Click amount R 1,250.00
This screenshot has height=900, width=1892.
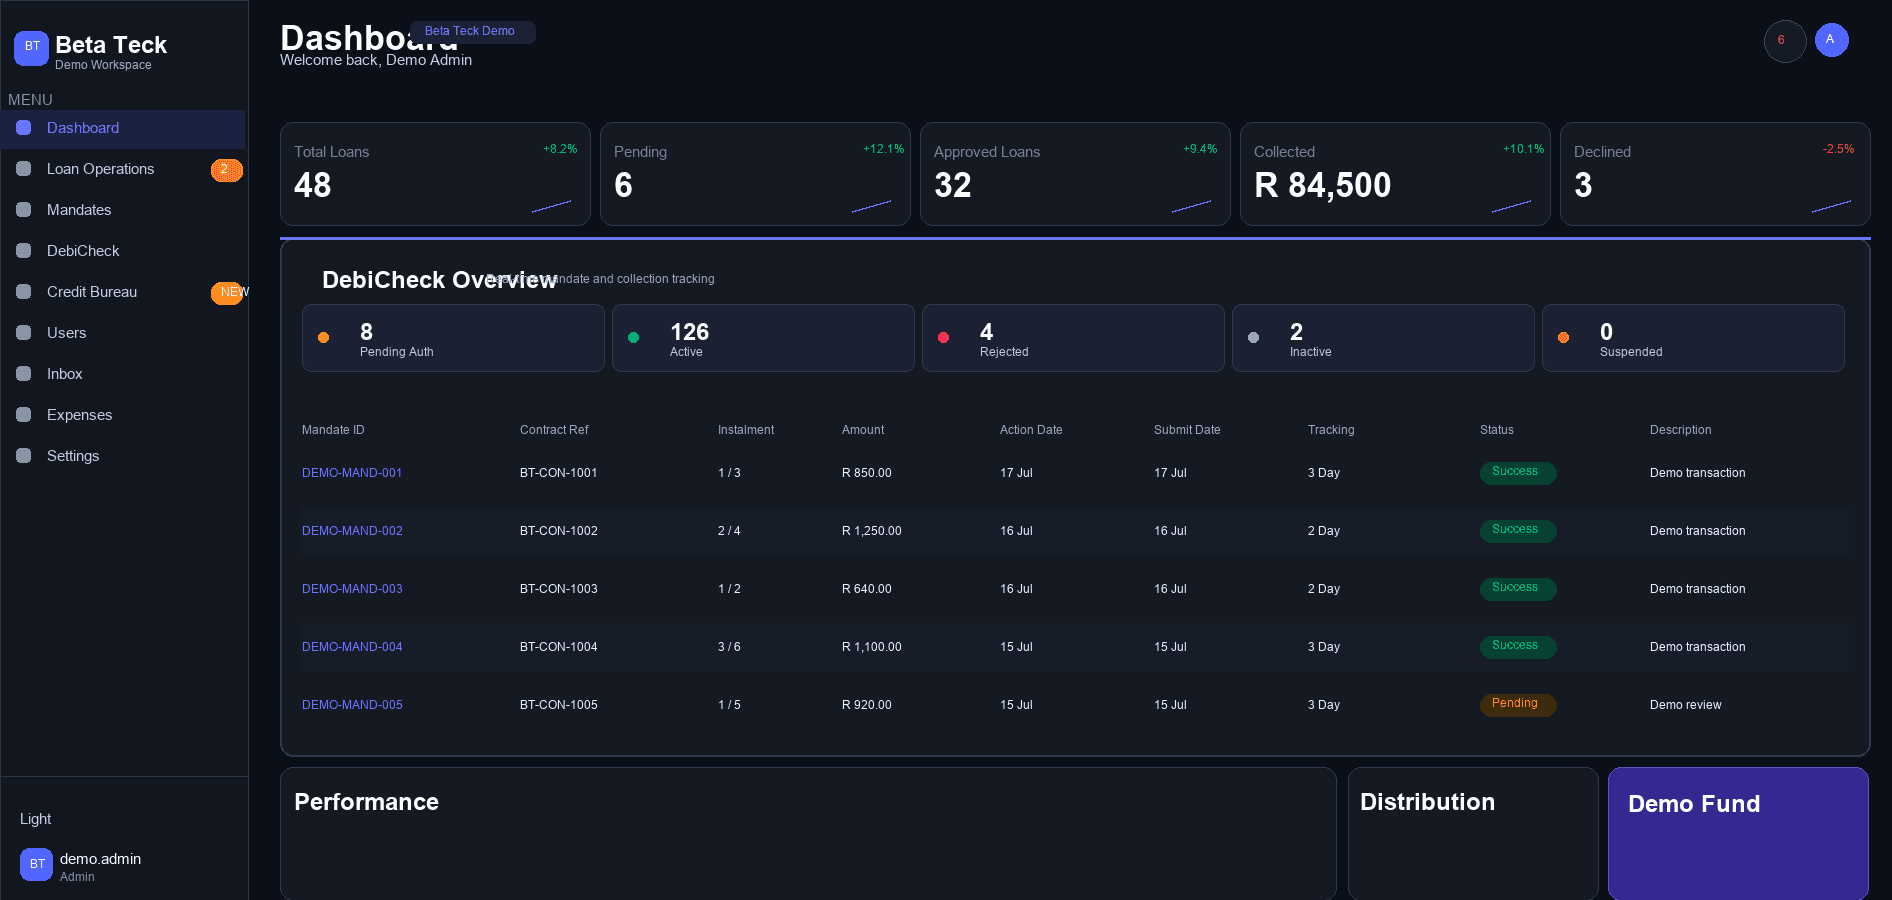[x=871, y=531]
